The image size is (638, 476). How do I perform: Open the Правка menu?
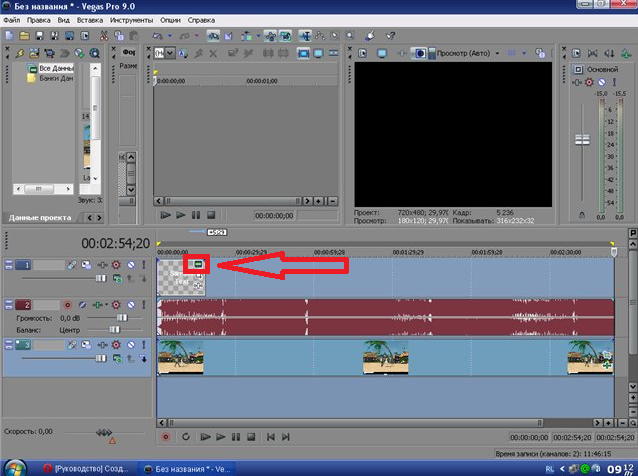[x=39, y=20]
